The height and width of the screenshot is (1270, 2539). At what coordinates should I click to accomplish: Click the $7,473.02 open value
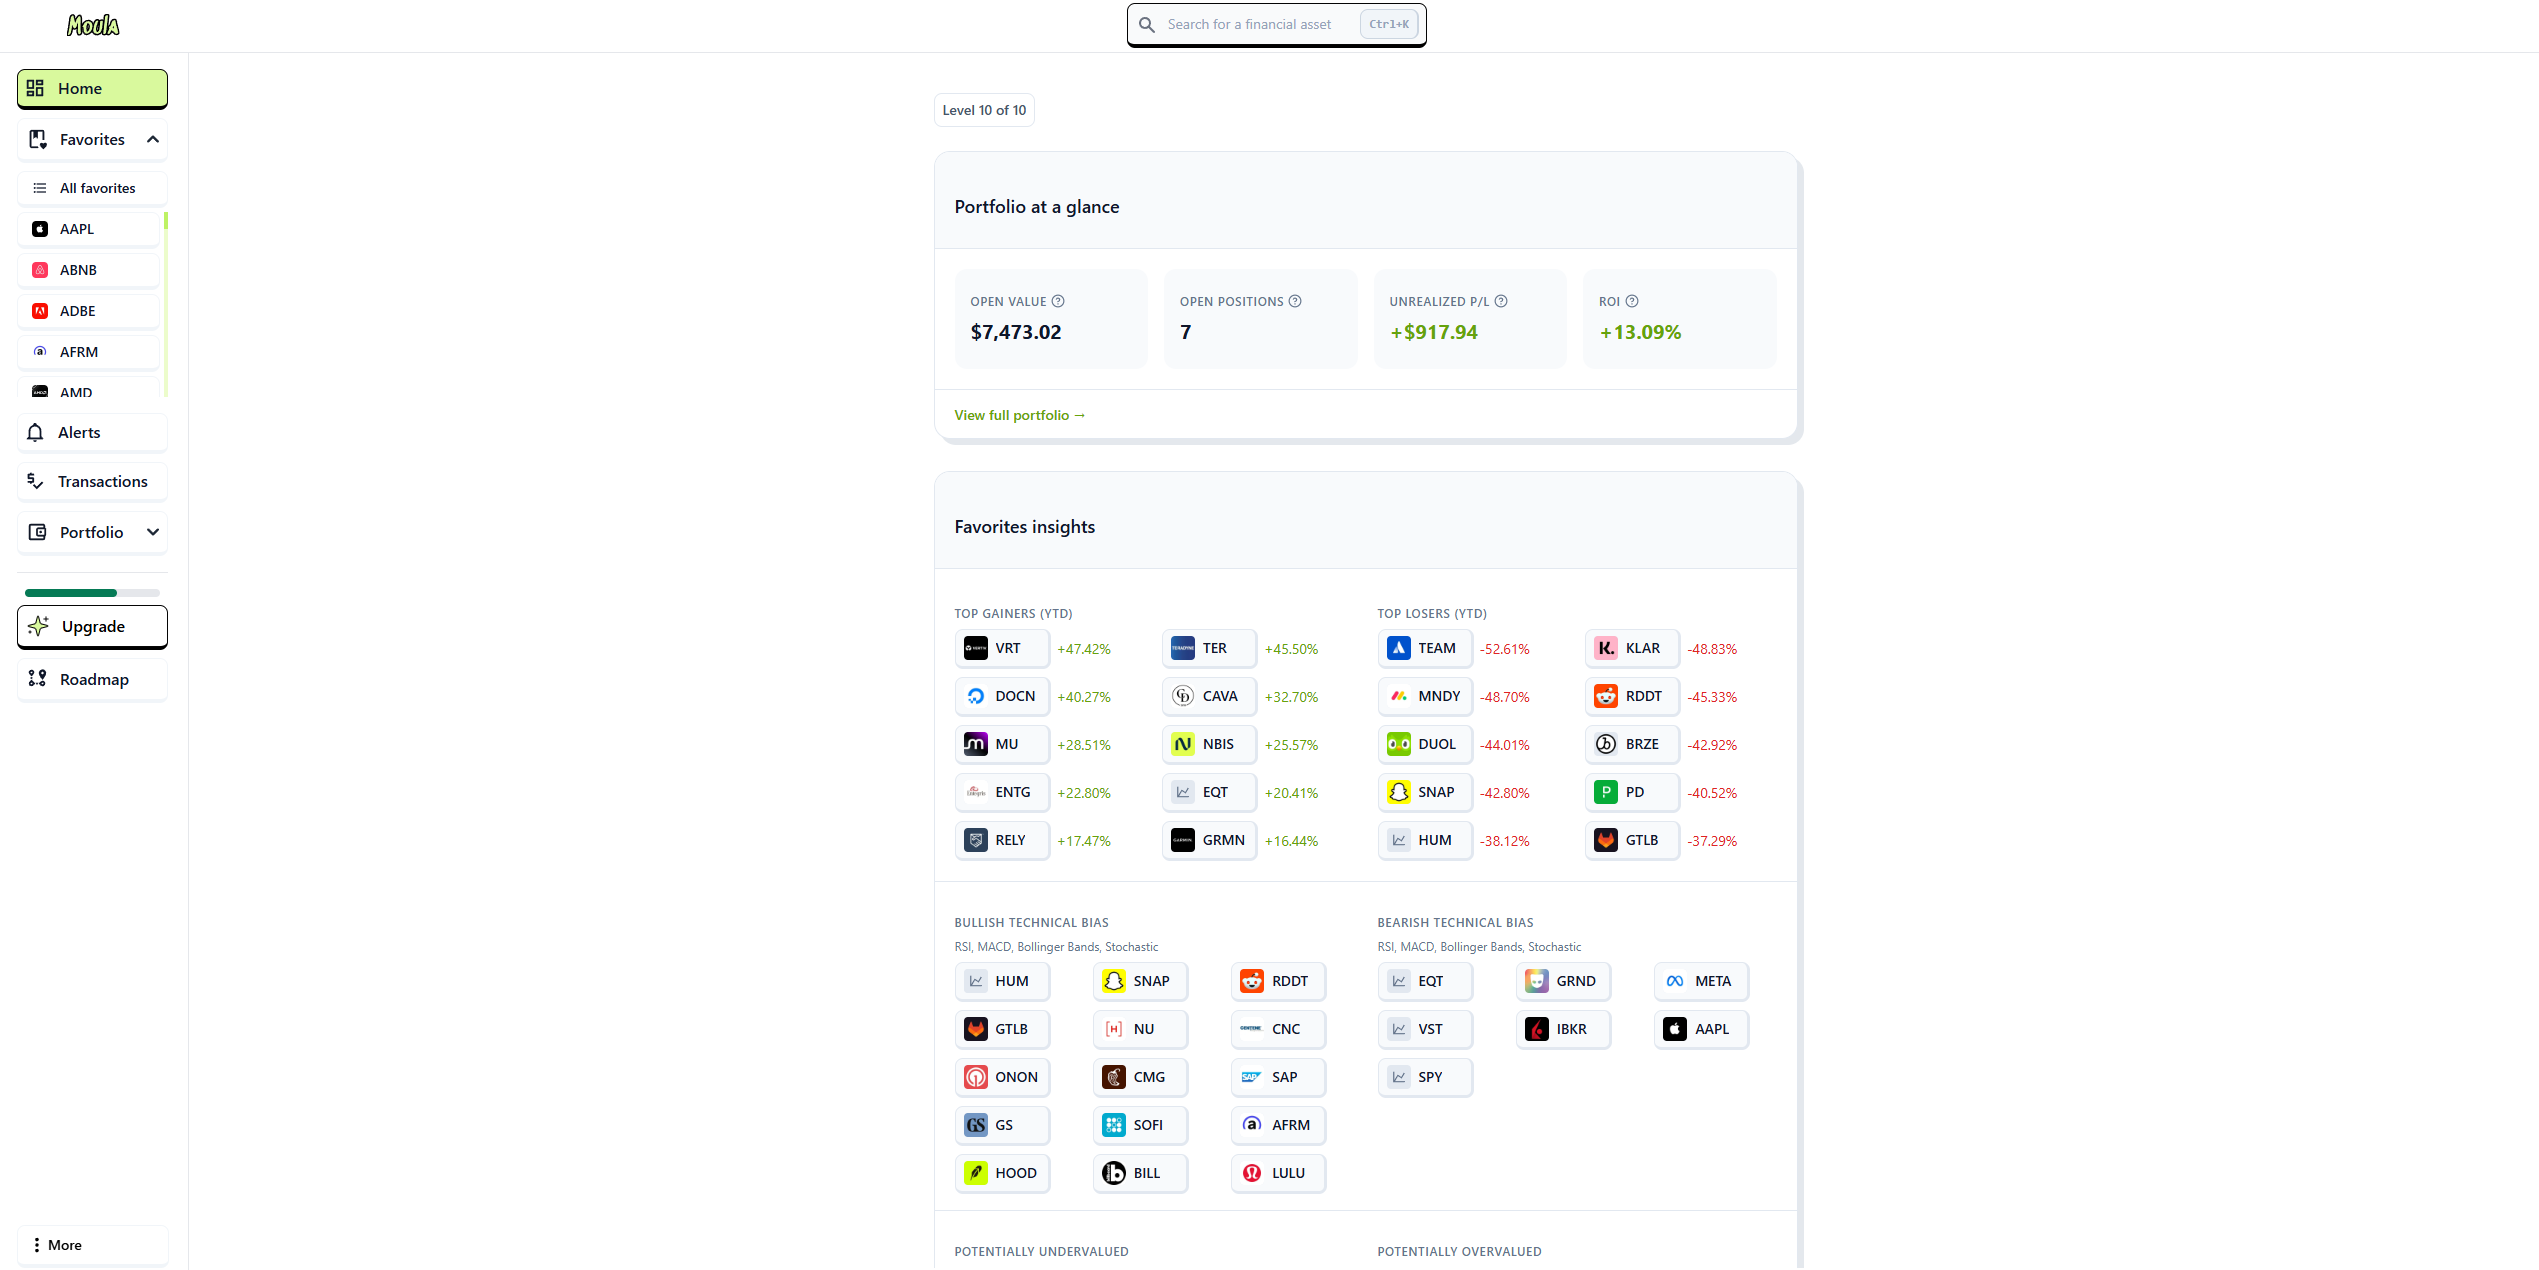(1016, 332)
